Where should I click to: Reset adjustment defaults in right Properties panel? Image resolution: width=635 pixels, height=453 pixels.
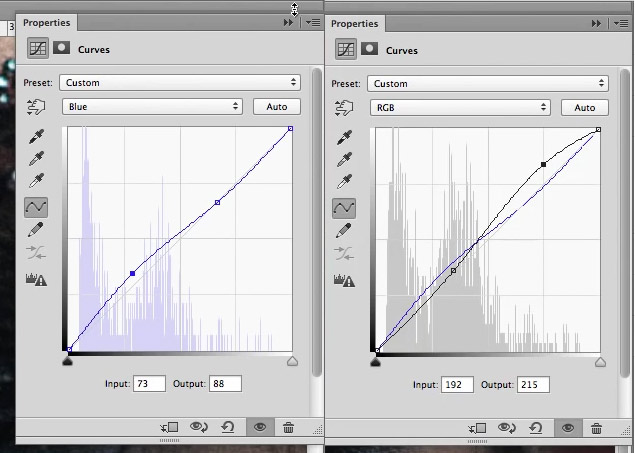tap(536, 428)
